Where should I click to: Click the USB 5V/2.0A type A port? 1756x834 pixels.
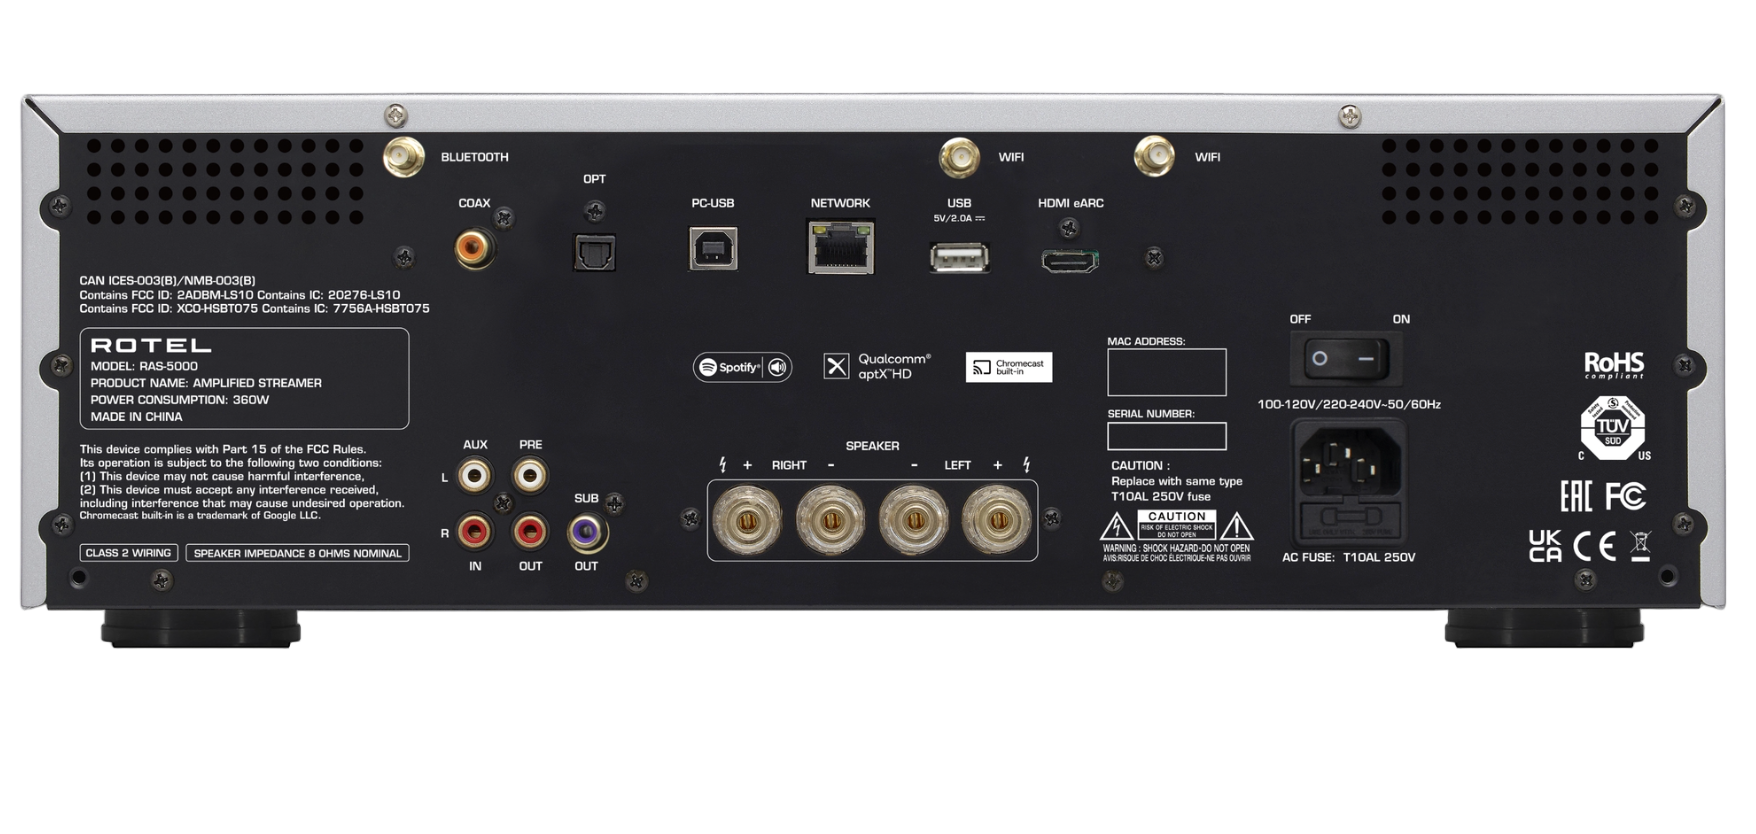pyautogui.click(x=959, y=258)
